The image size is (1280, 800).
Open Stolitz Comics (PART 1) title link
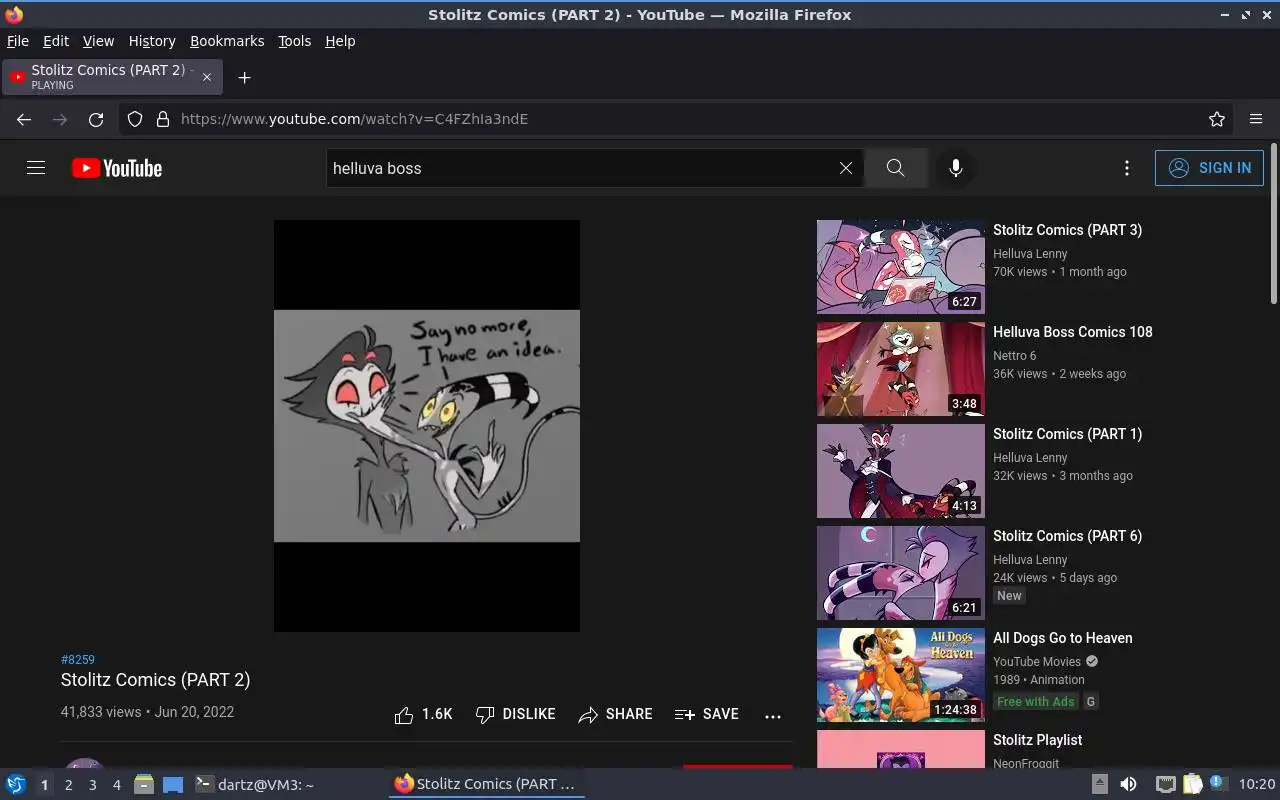tap(1067, 434)
